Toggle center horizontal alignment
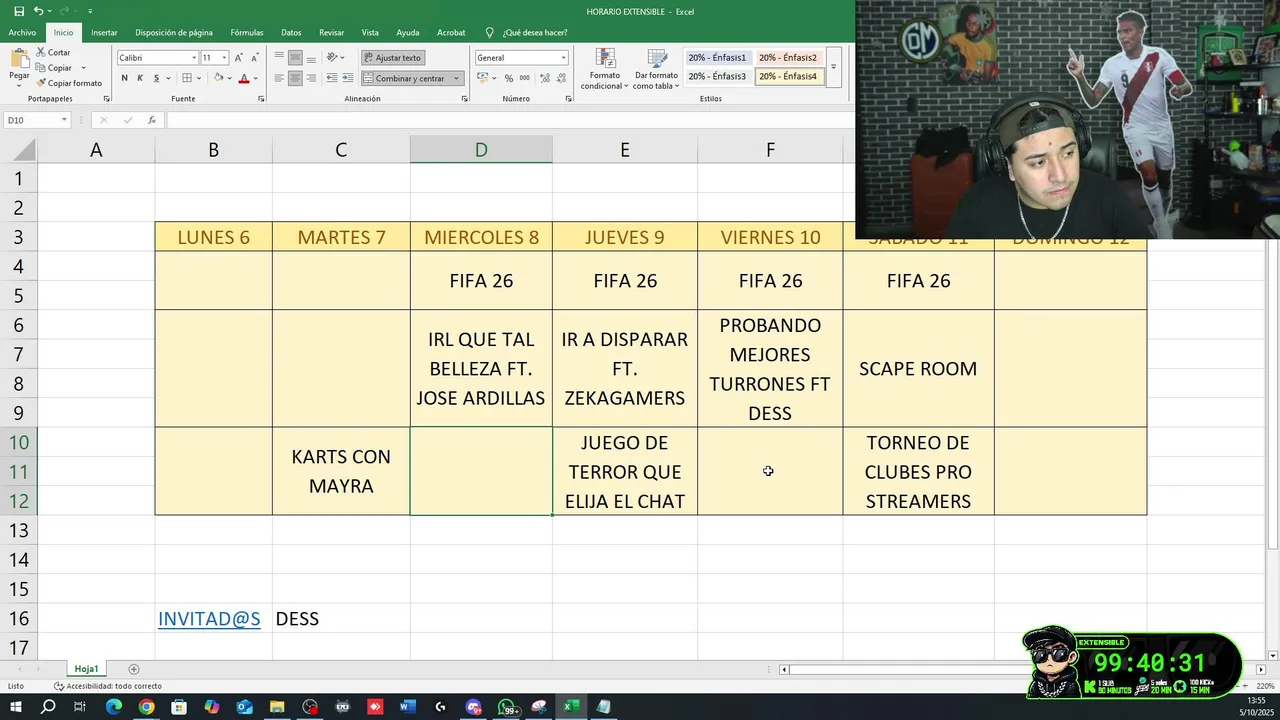This screenshot has height=720, width=1280. point(295,78)
